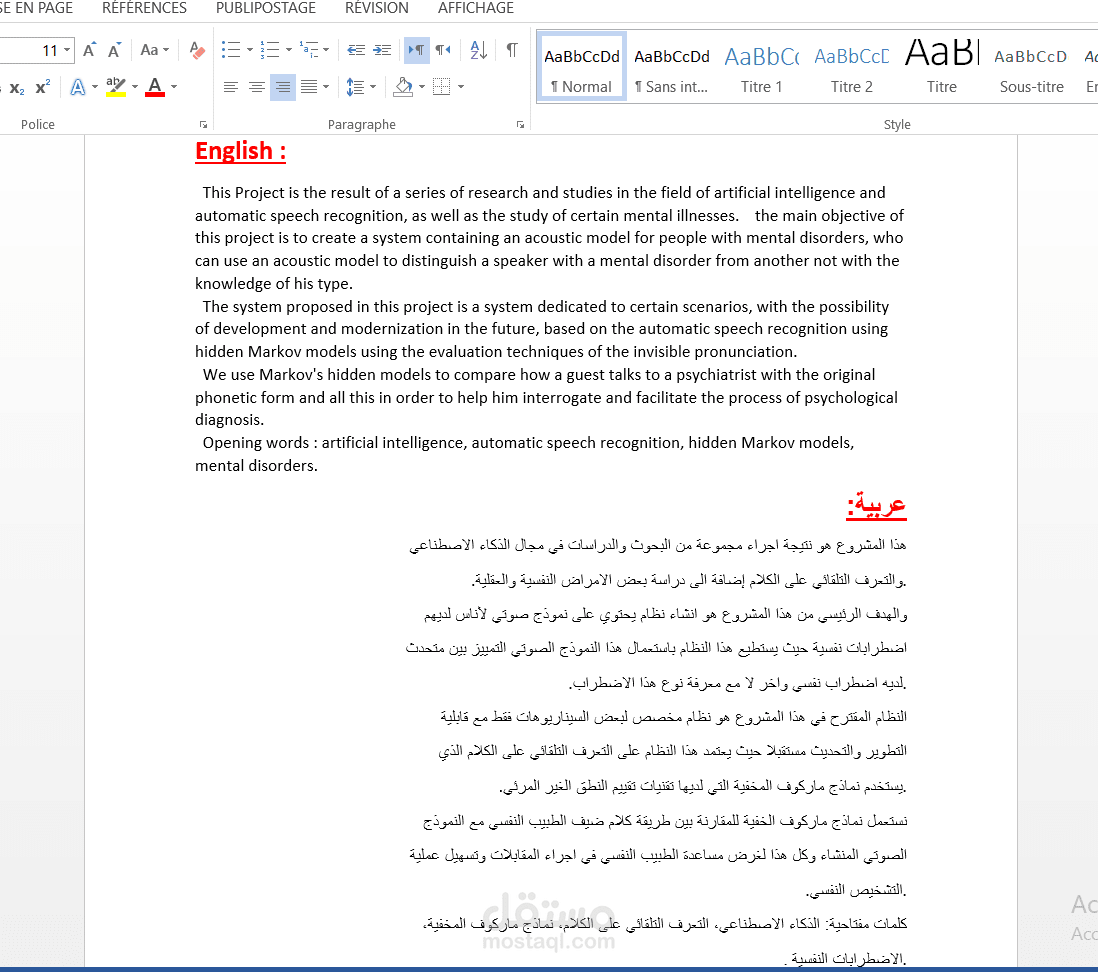Increase paragraph indent
This screenshot has width=1098, height=972.
(x=382, y=50)
